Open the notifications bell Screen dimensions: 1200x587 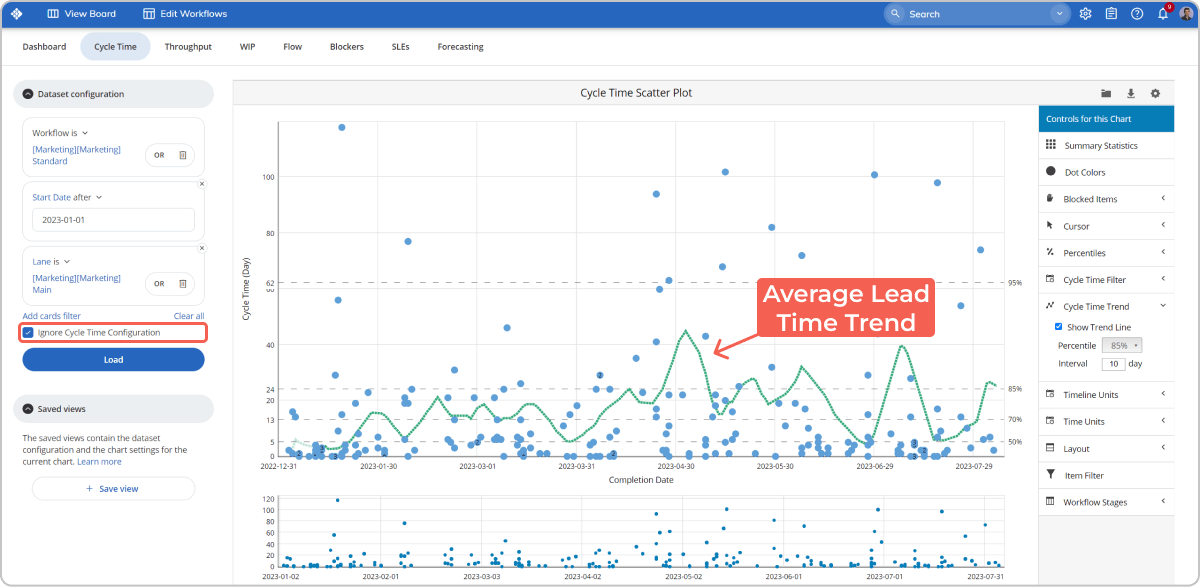[1162, 14]
